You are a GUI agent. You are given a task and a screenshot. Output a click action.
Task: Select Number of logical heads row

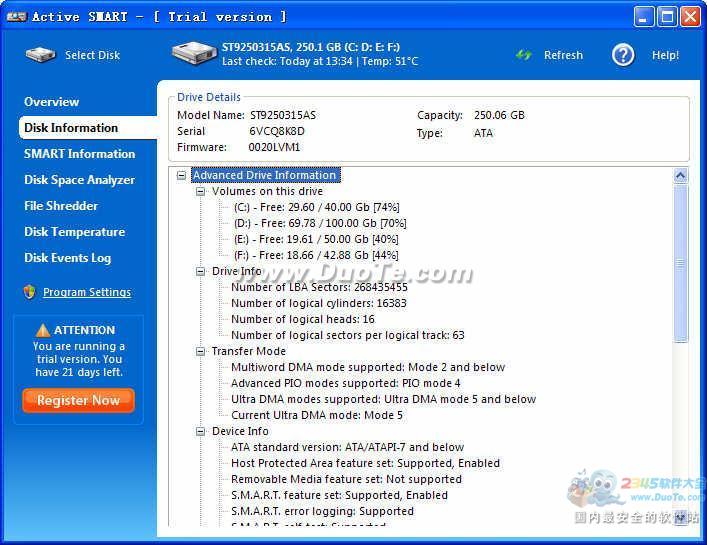[303, 319]
